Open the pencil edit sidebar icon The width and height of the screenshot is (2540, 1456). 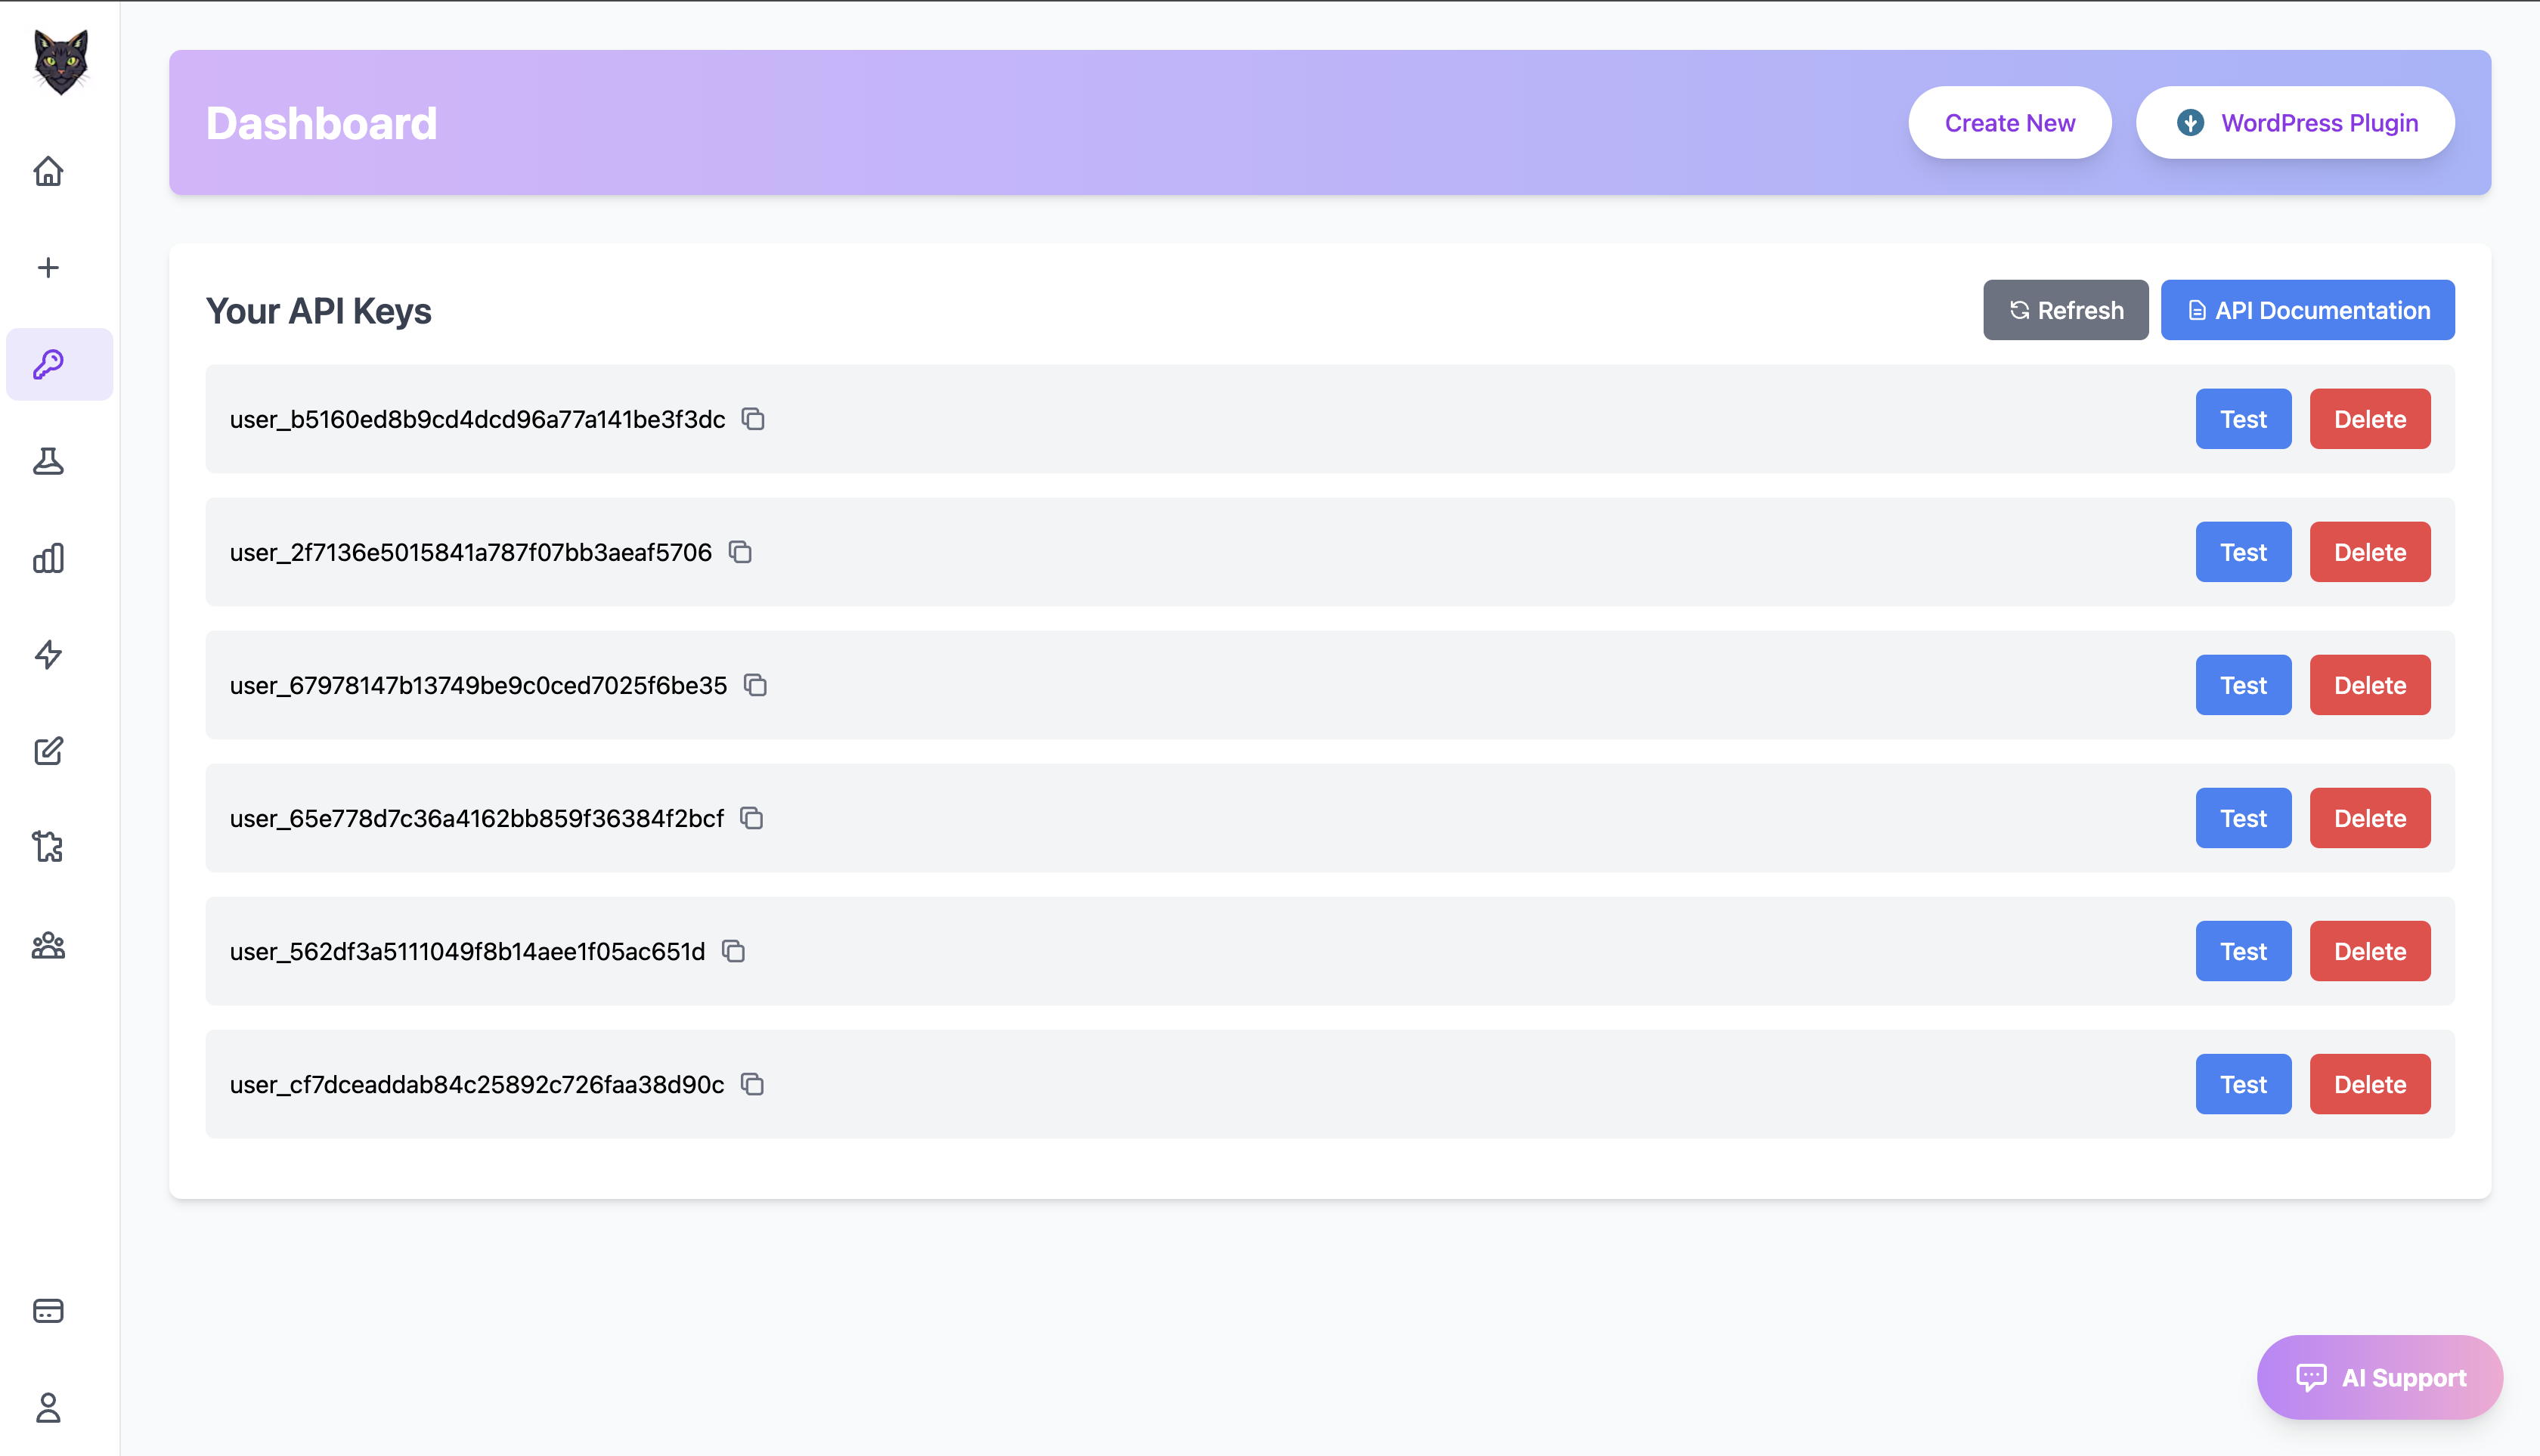click(48, 751)
